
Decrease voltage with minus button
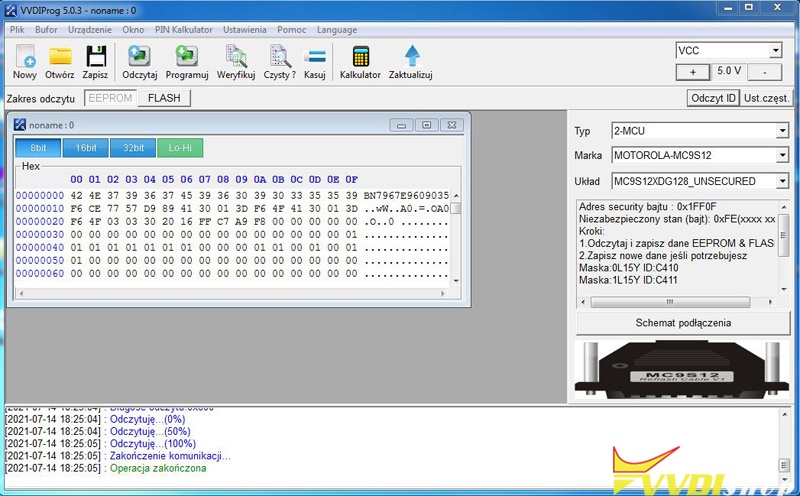764,72
